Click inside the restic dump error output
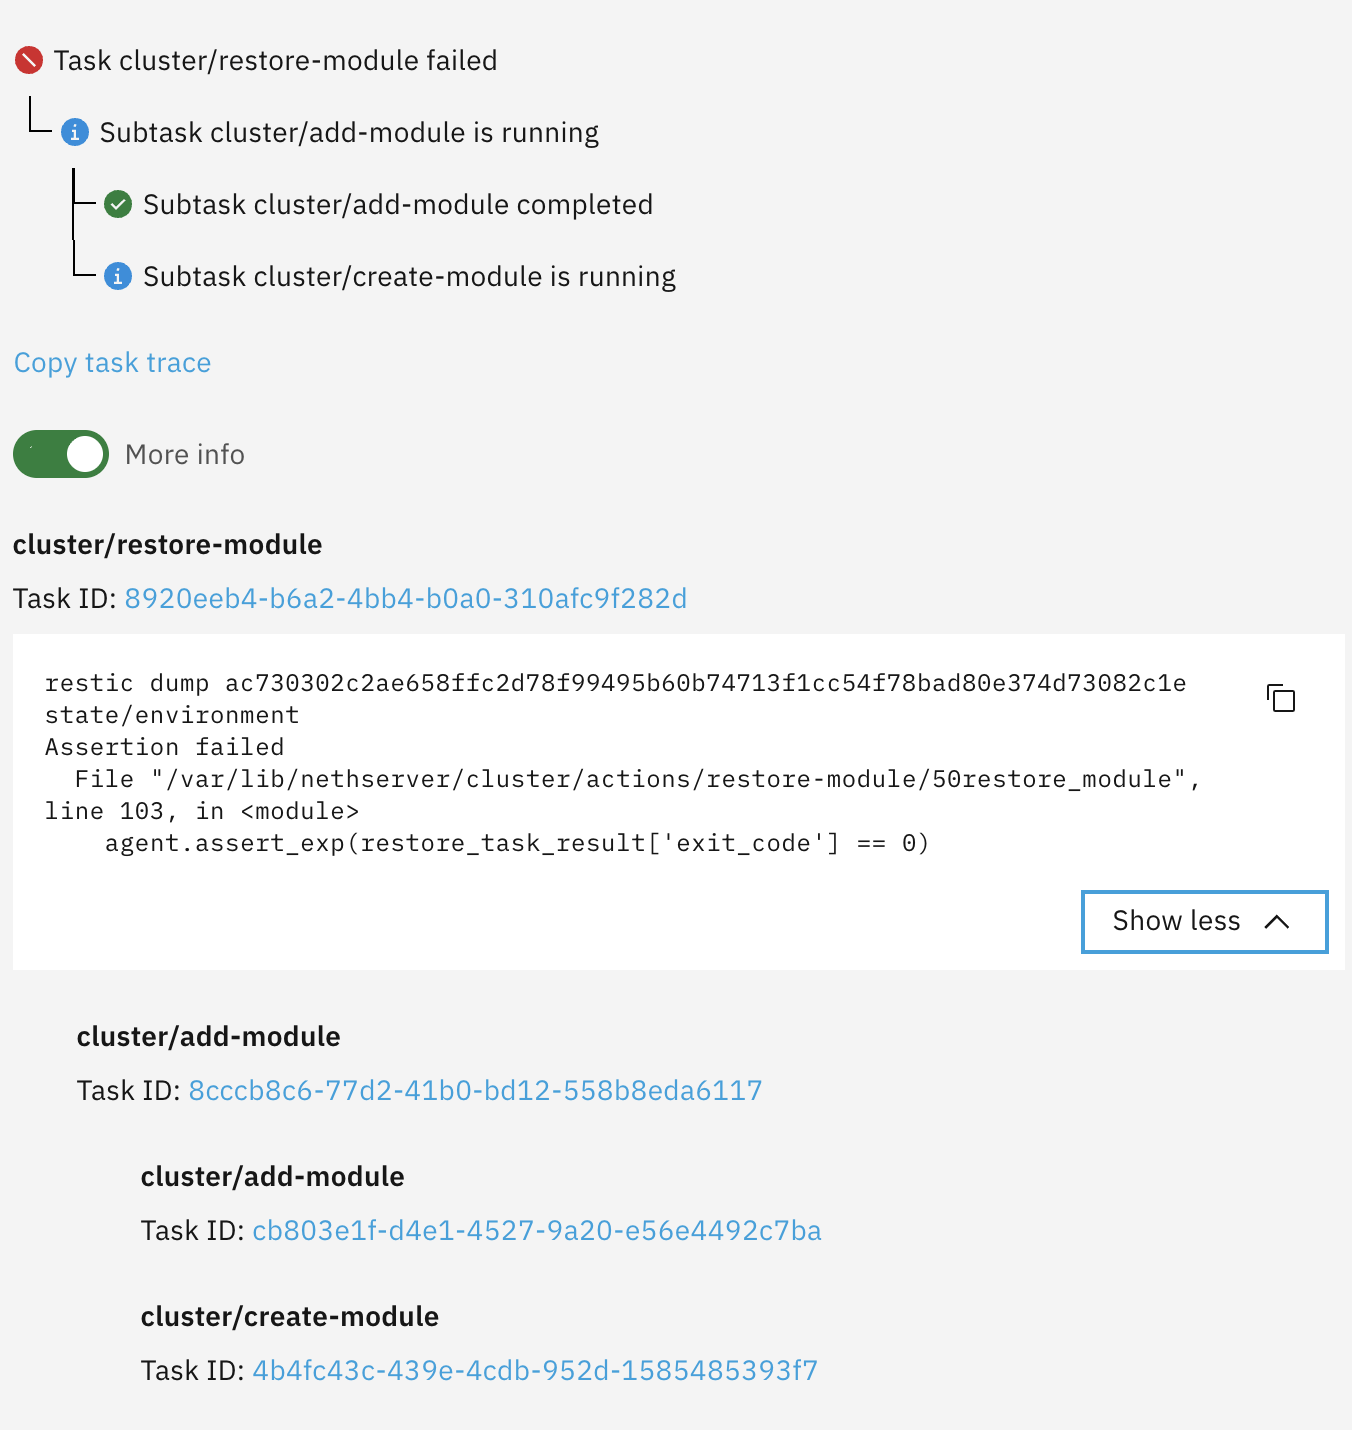1352x1430 pixels. coord(600,763)
